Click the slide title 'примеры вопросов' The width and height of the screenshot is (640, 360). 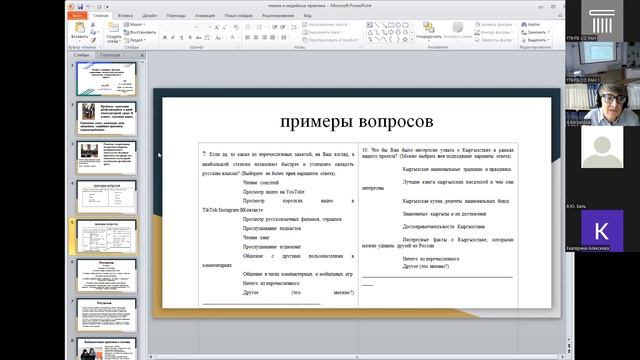(357, 121)
